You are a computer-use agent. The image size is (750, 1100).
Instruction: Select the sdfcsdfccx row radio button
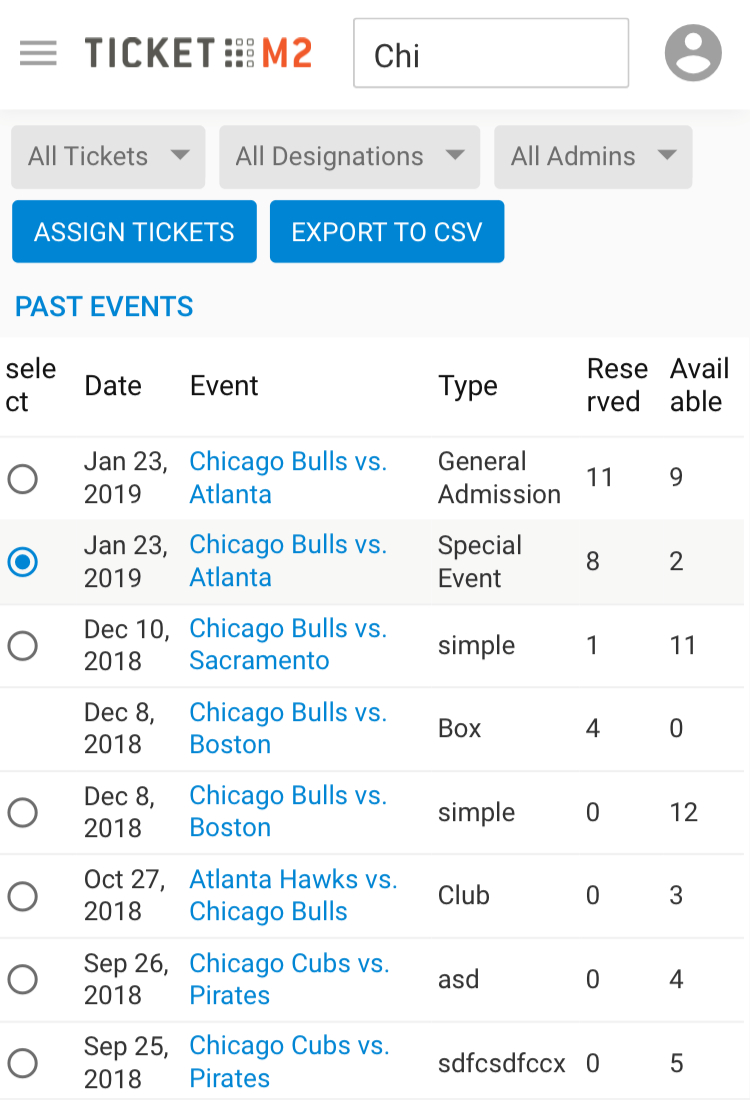(x=22, y=1062)
